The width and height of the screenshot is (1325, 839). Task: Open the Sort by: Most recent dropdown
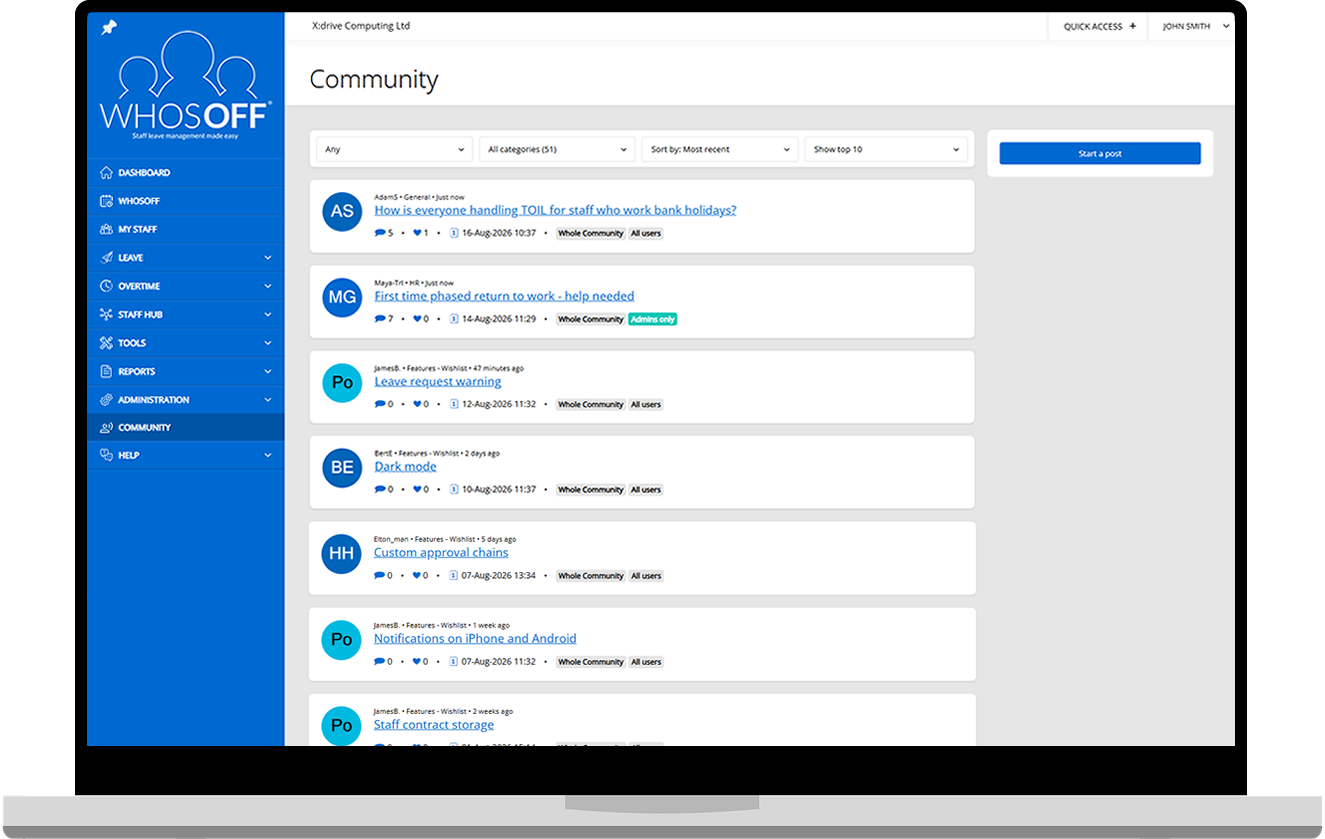tap(720, 150)
